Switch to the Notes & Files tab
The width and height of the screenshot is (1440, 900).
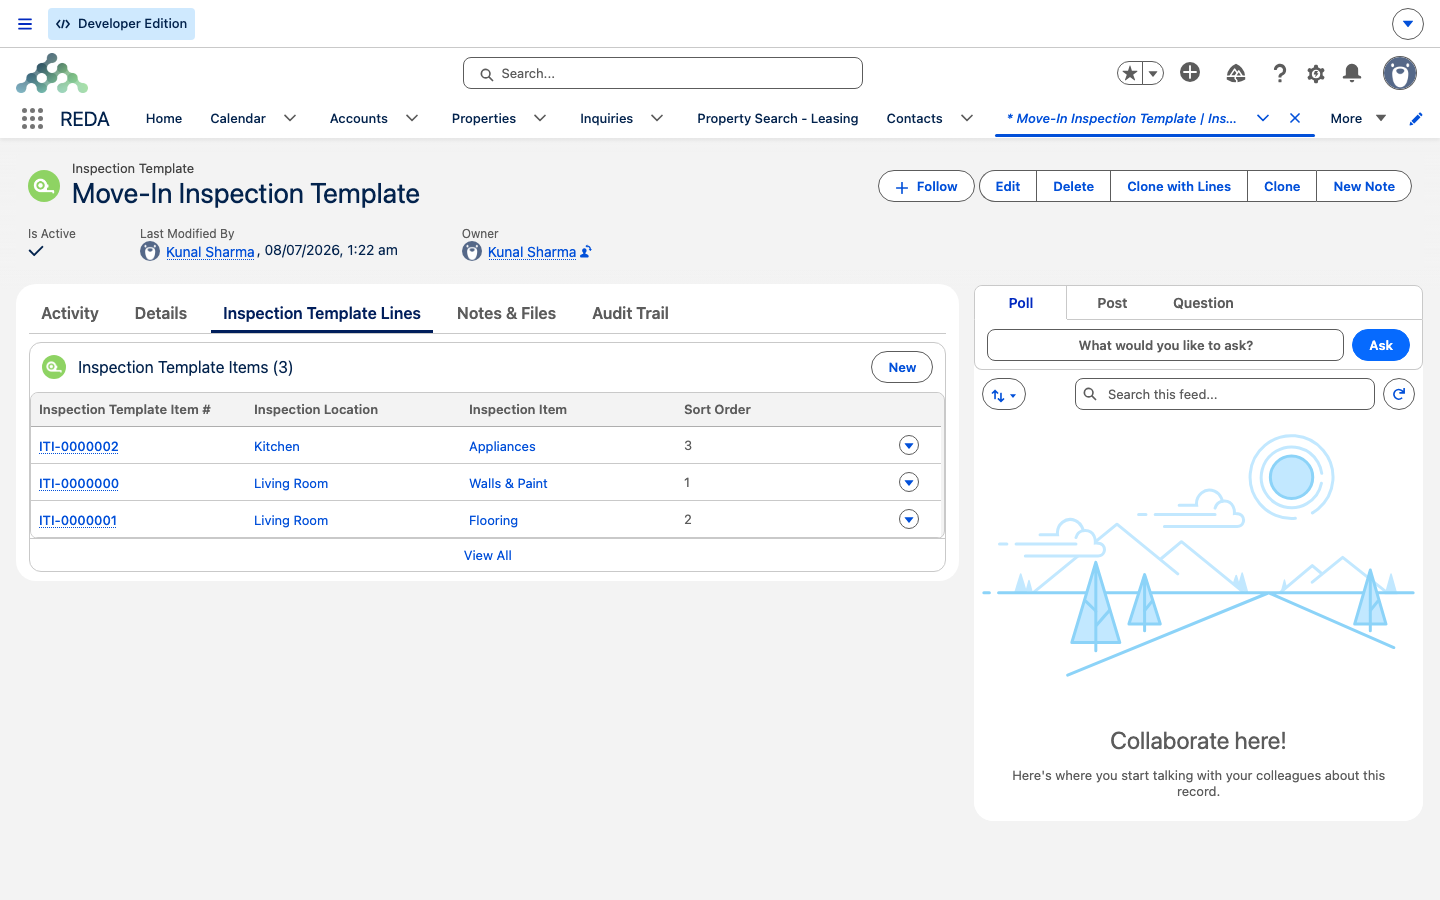coord(506,313)
